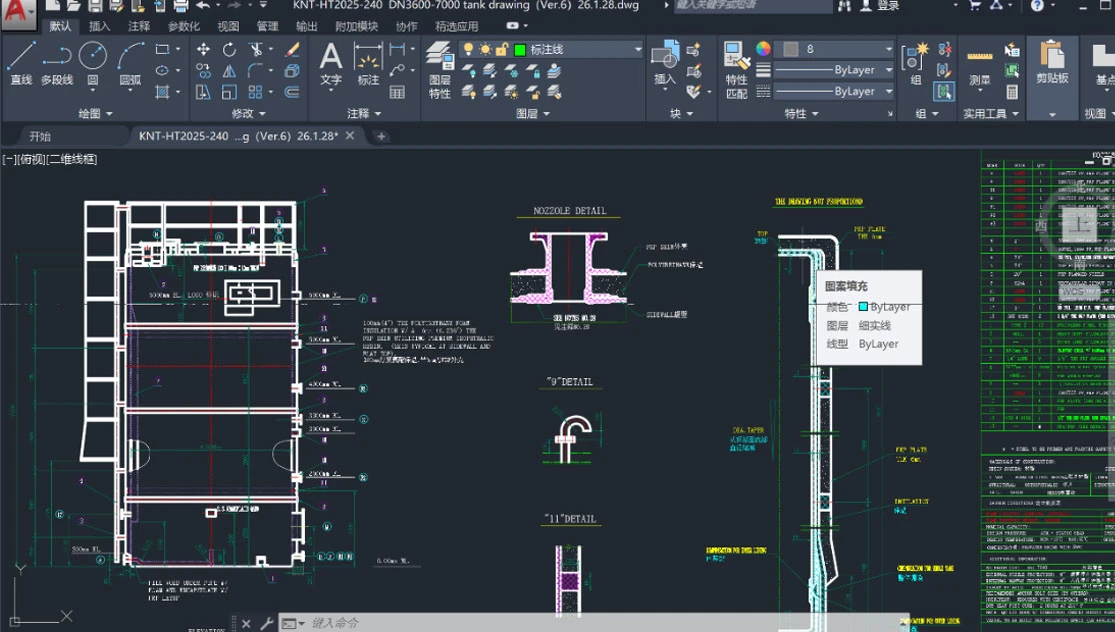Toggle the layer freeze sun icon

click(485, 49)
